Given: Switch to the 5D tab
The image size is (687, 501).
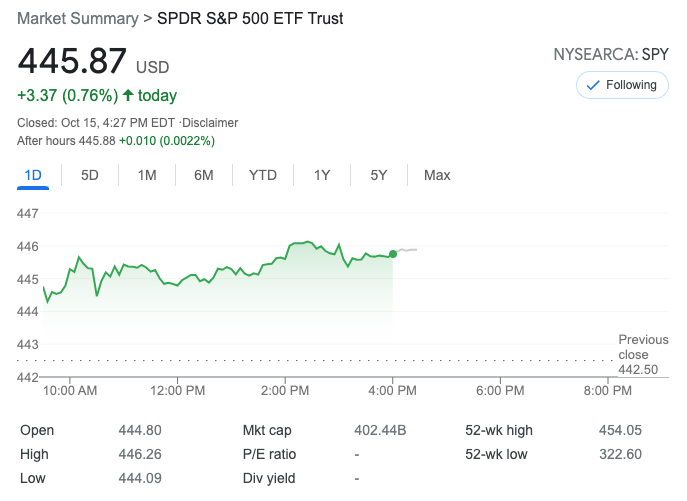Looking at the screenshot, I should (90, 175).
